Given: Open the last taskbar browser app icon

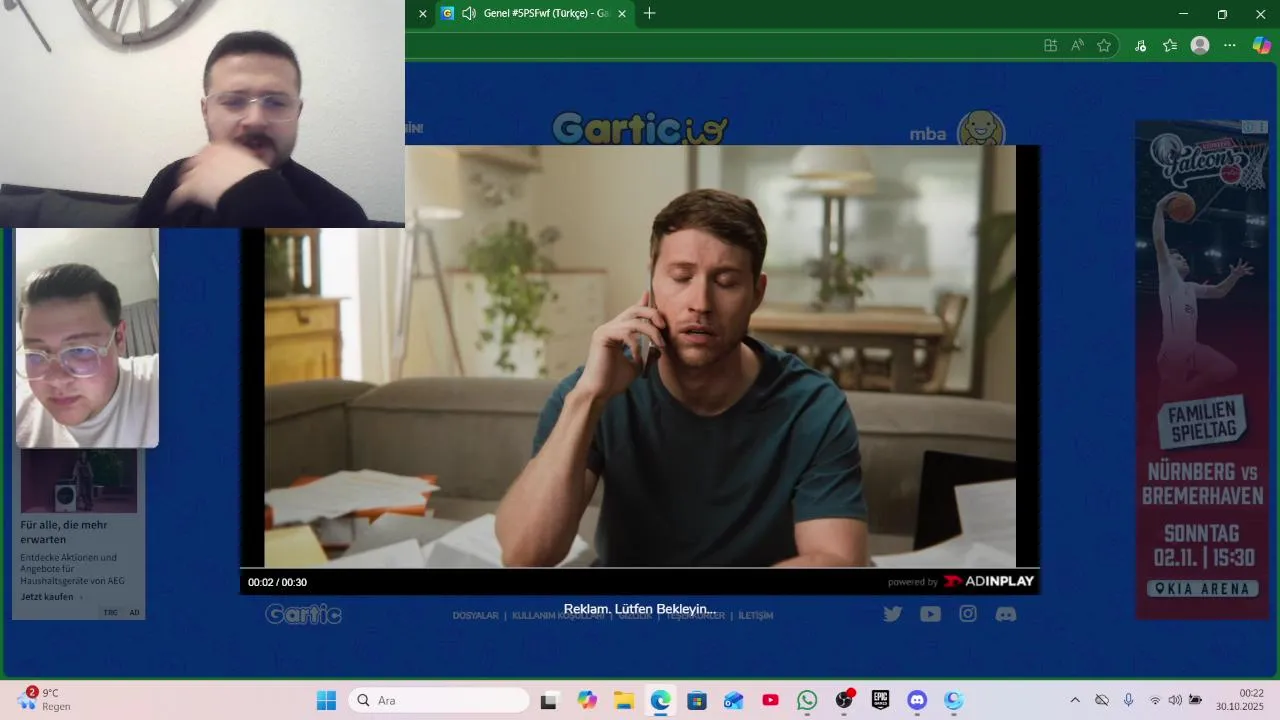Looking at the screenshot, I should [x=954, y=700].
